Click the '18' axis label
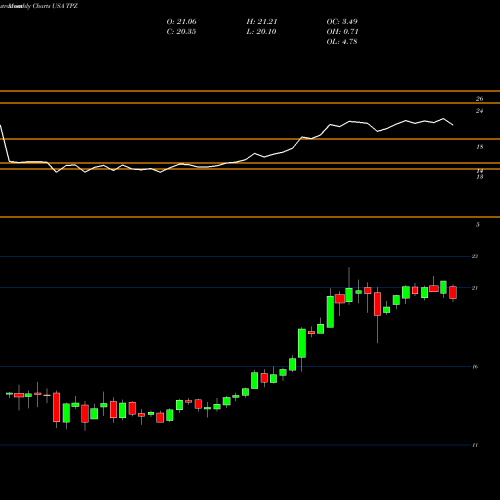Screen dimensions: 500x500 480,147
